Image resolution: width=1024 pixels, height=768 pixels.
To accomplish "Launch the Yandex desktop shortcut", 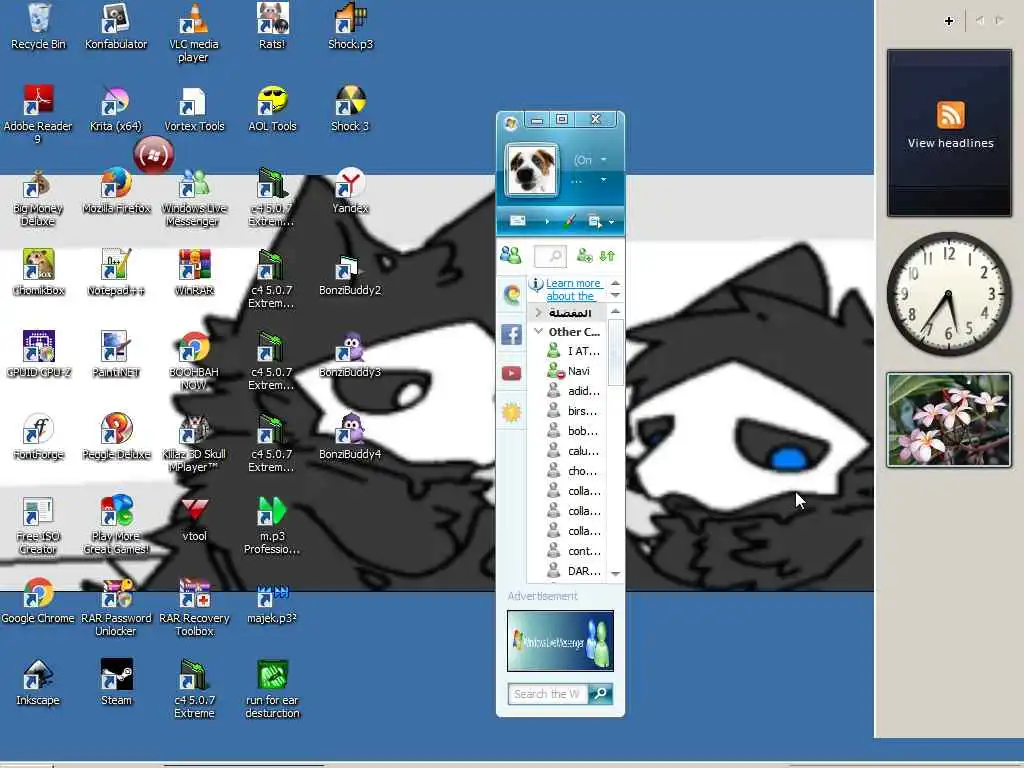I will click(x=350, y=191).
